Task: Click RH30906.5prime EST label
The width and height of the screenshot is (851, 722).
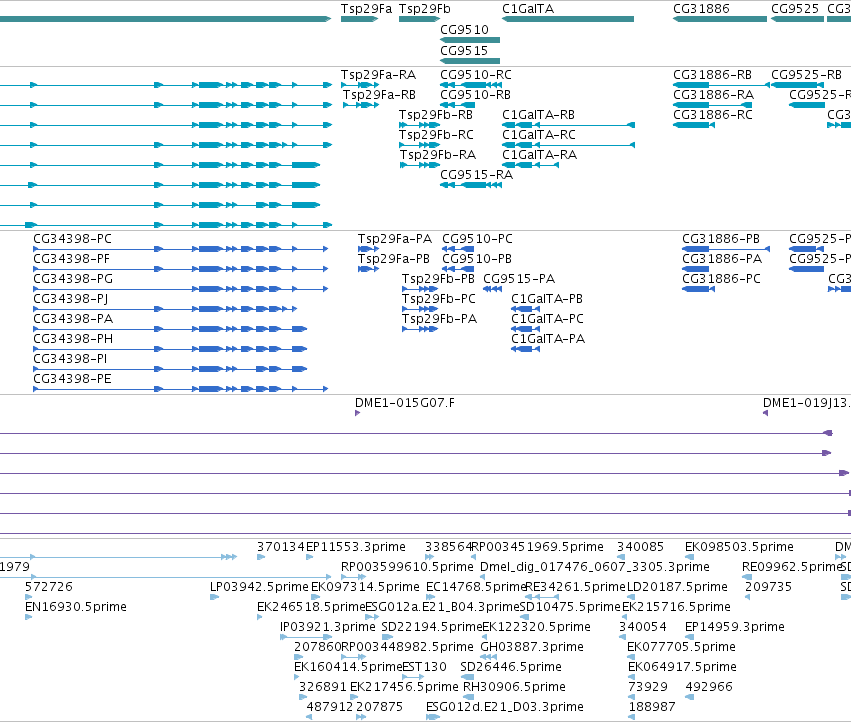Action: 514,687
